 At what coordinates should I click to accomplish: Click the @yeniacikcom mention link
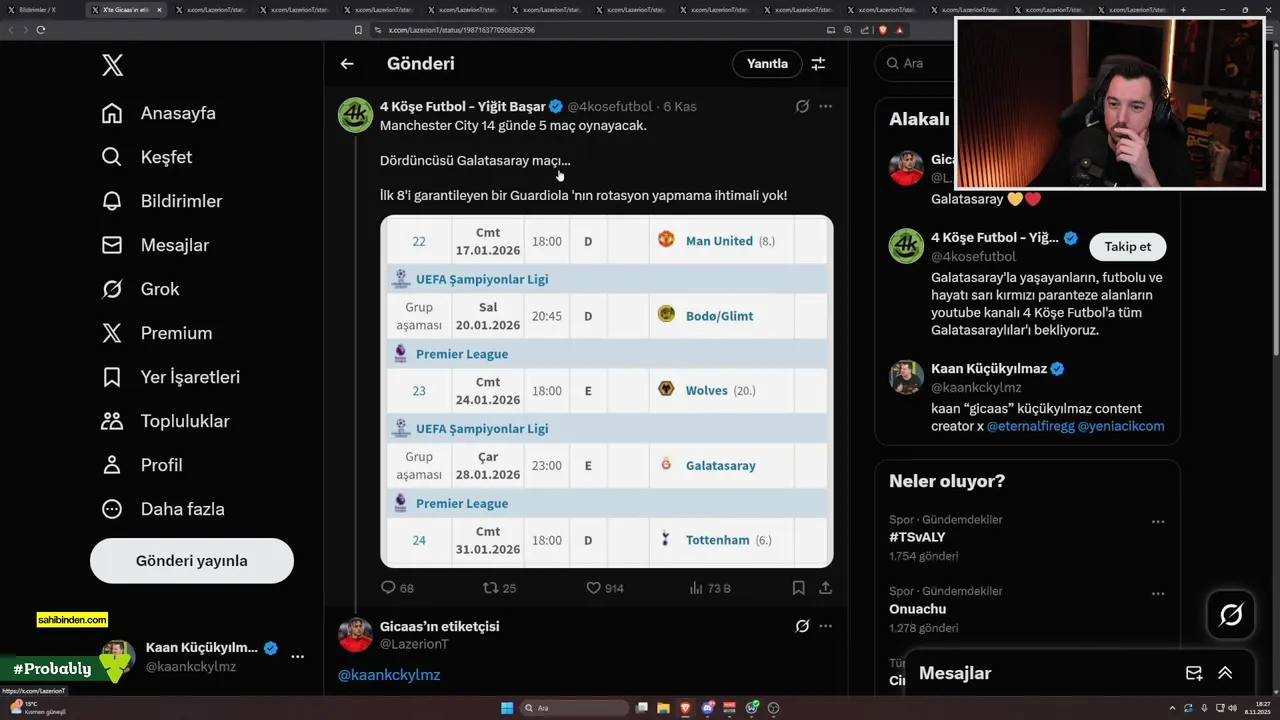click(x=1121, y=426)
